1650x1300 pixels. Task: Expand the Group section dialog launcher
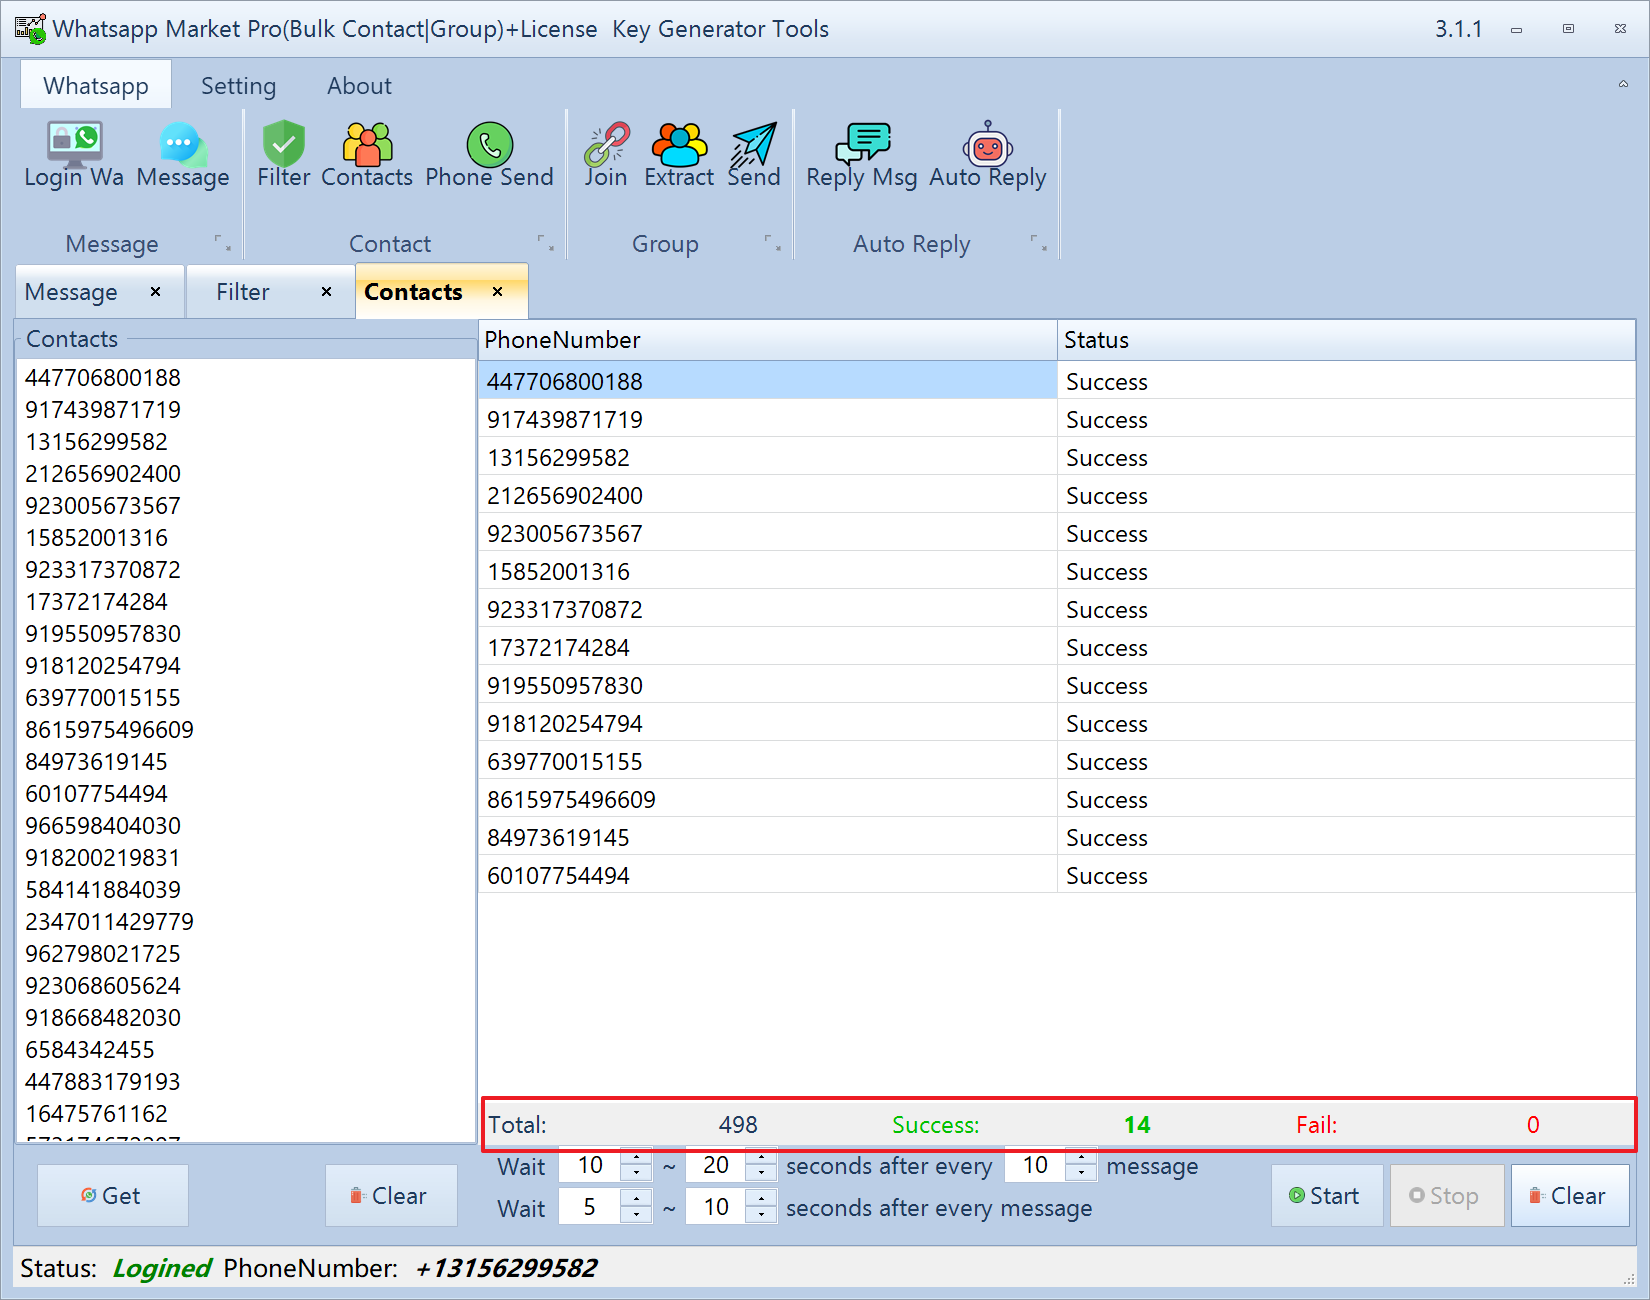773,243
